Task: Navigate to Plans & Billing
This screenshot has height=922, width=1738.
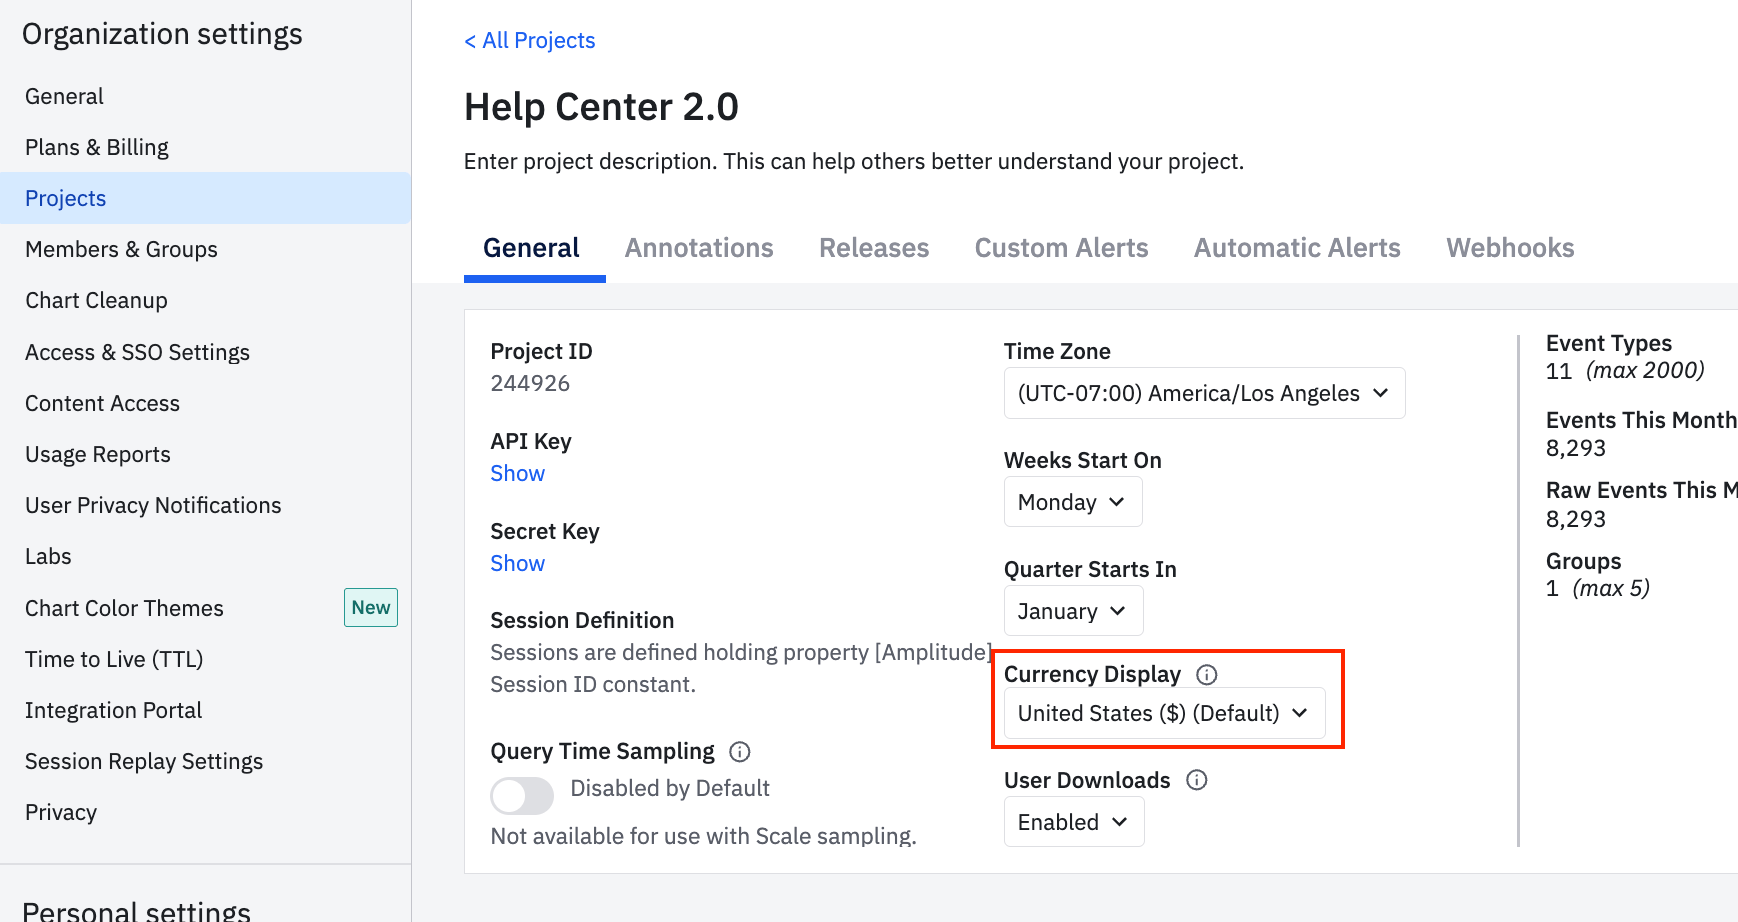Action: [x=97, y=147]
